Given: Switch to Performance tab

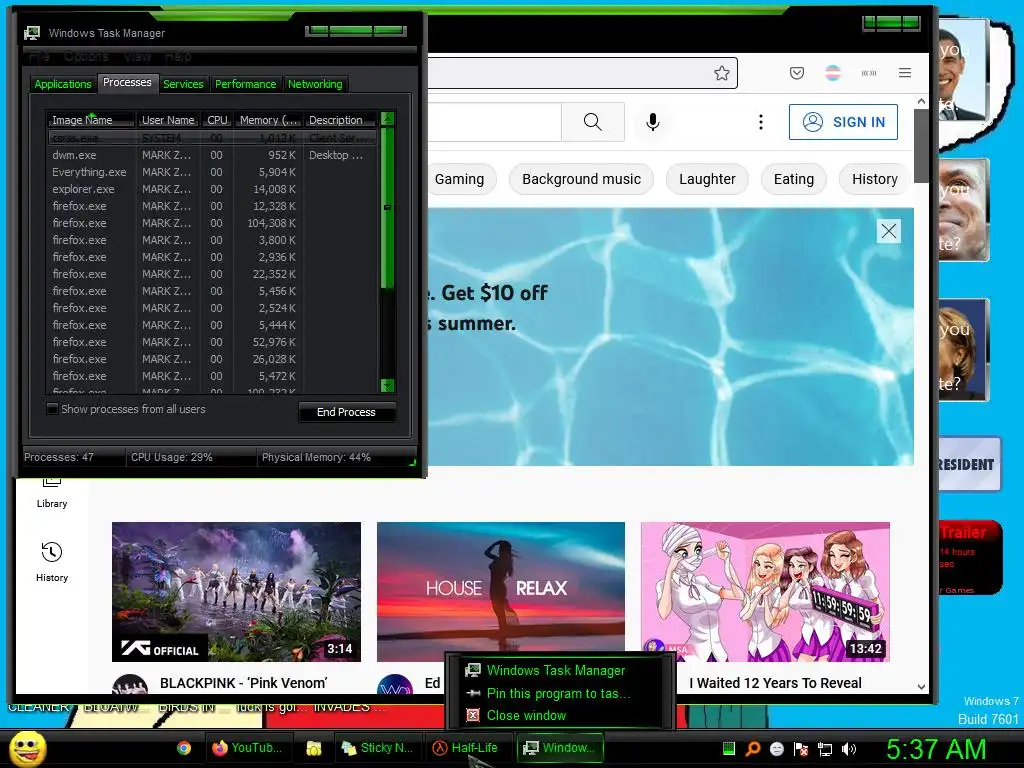Looking at the screenshot, I should point(246,84).
